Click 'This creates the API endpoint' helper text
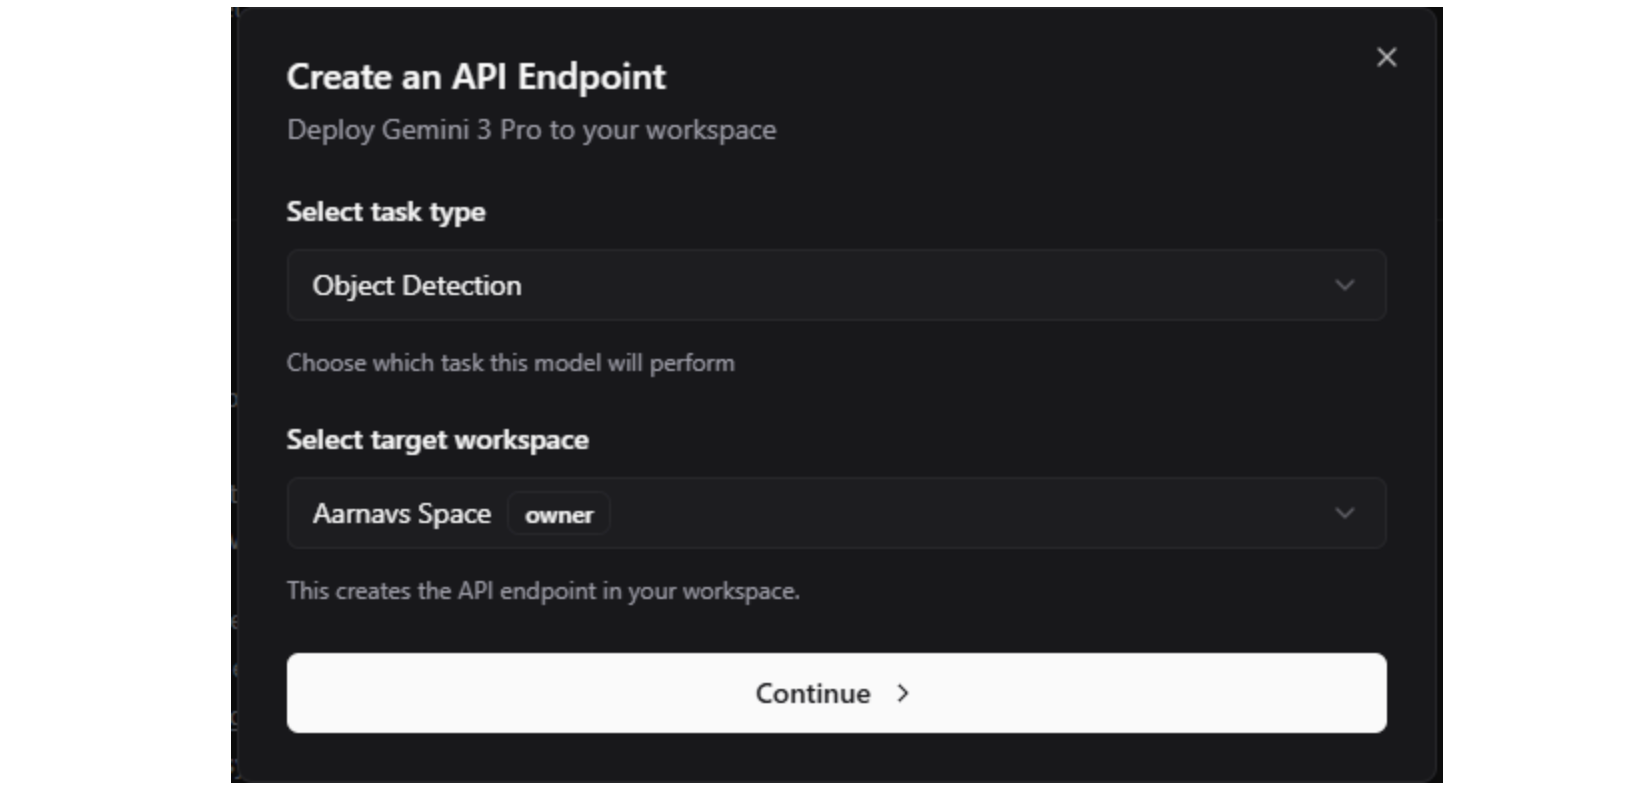This screenshot has width=1634, height=806. (543, 591)
